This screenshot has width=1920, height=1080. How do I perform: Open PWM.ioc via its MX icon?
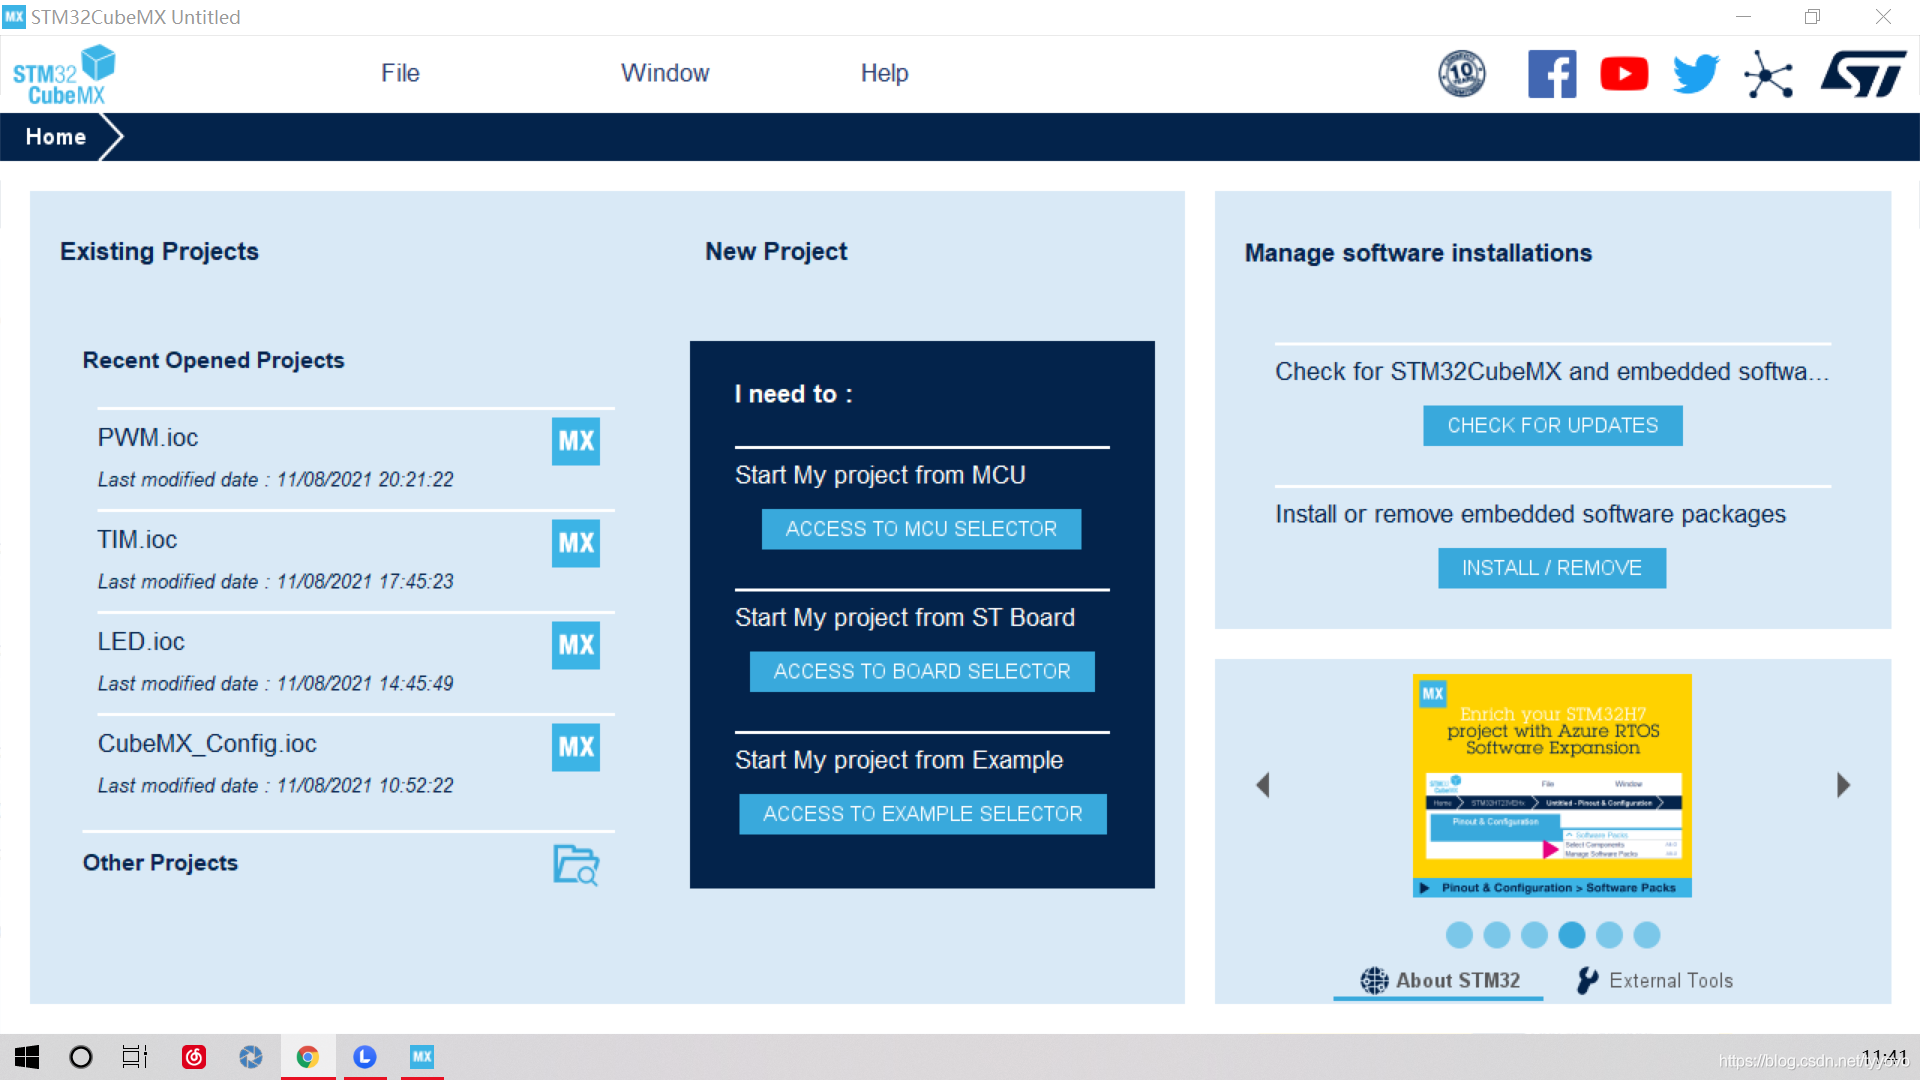pos(576,441)
